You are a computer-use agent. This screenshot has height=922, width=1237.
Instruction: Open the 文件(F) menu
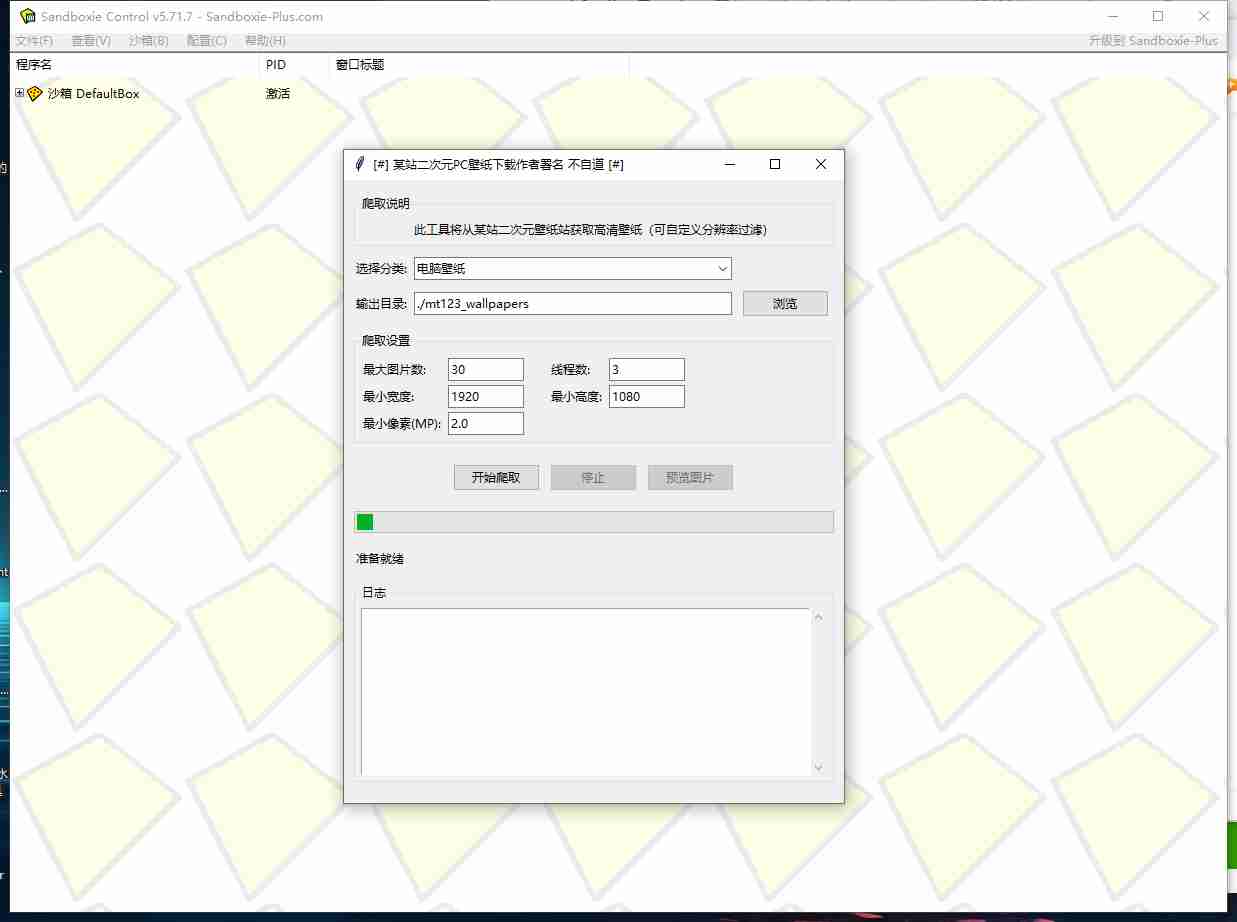click(33, 41)
